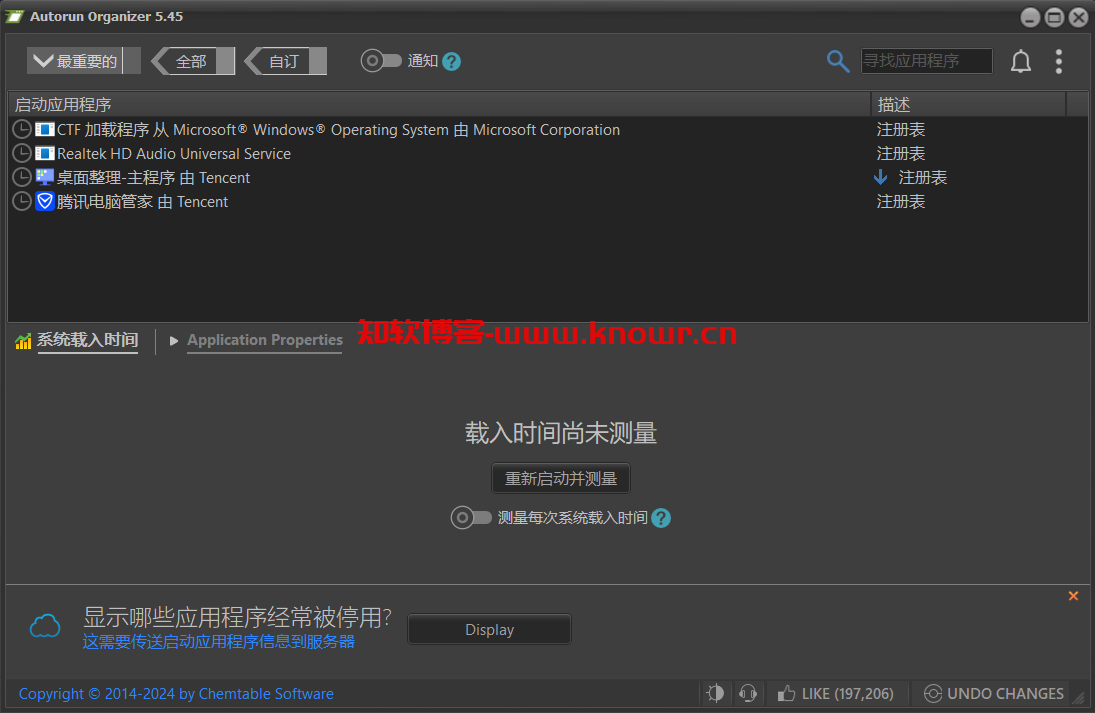The width and height of the screenshot is (1095, 713).
Task: Click the blue down arrow in 桌面整理 row
Action: coord(881,177)
